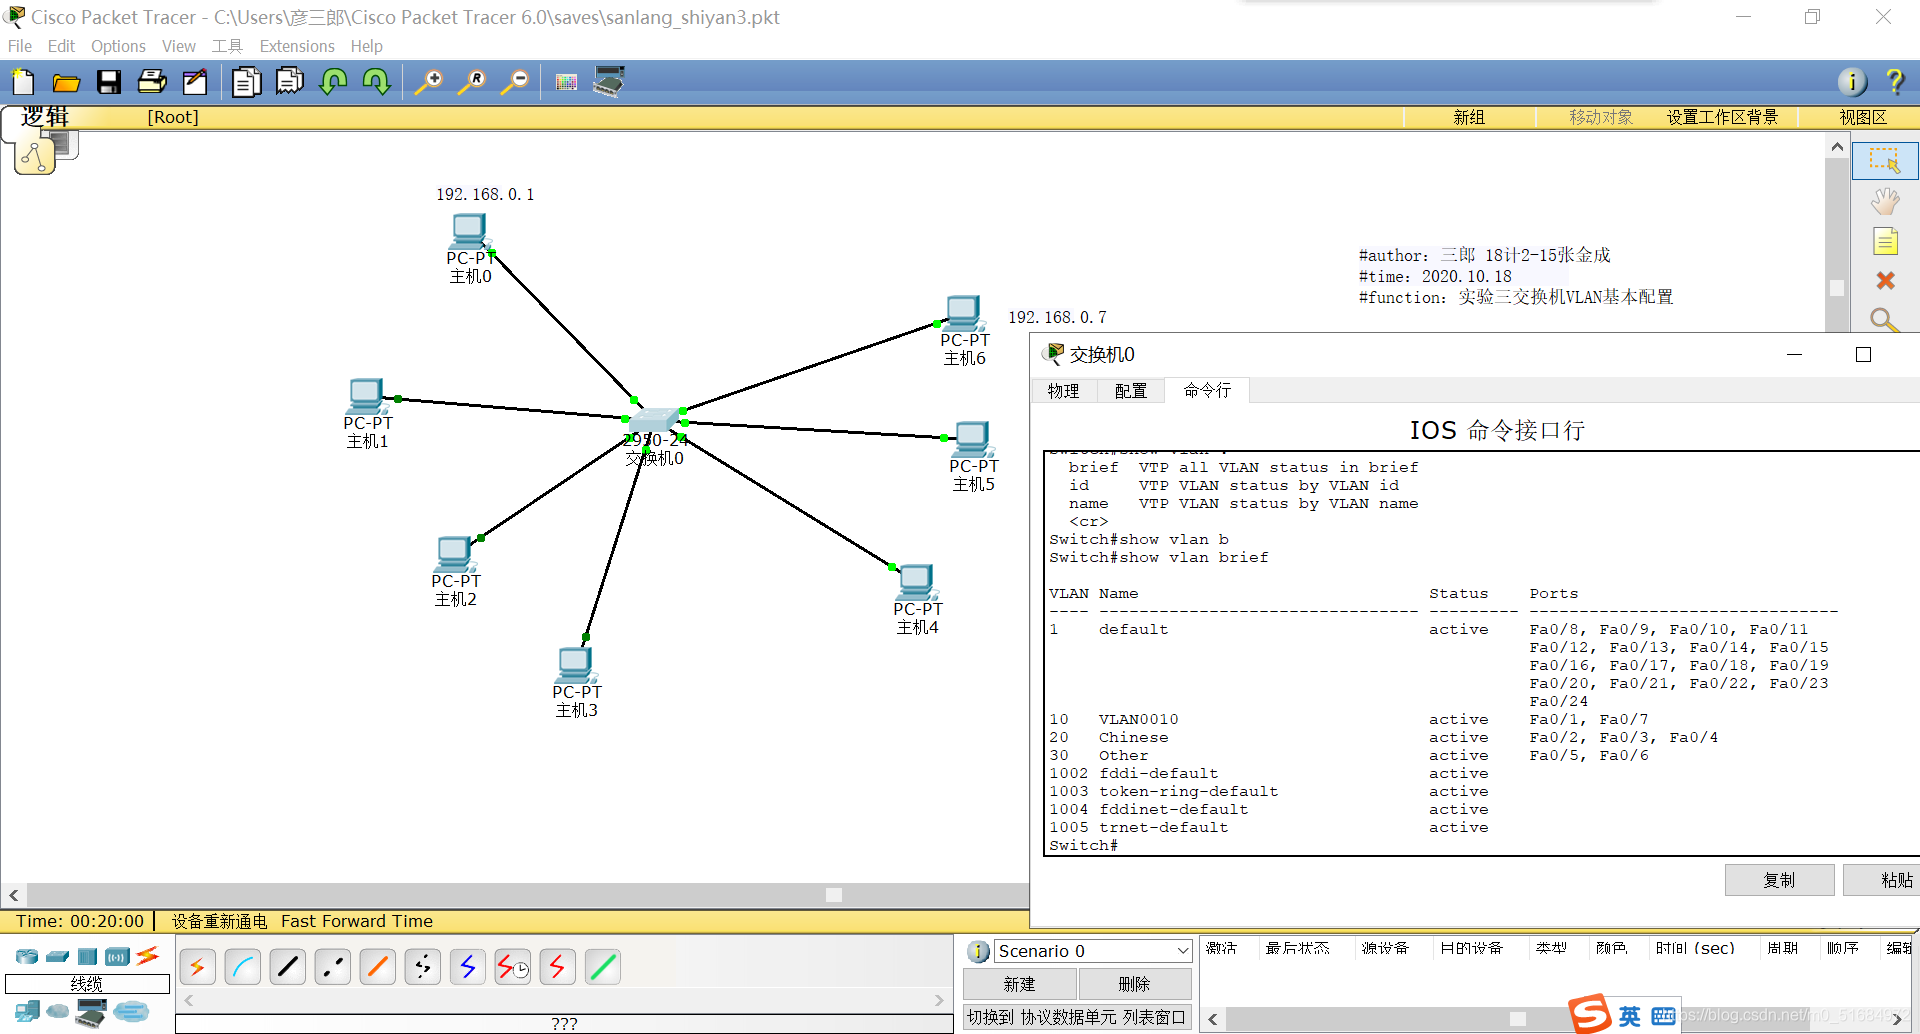Choose the Inspect magnifier tool

(x=1884, y=319)
